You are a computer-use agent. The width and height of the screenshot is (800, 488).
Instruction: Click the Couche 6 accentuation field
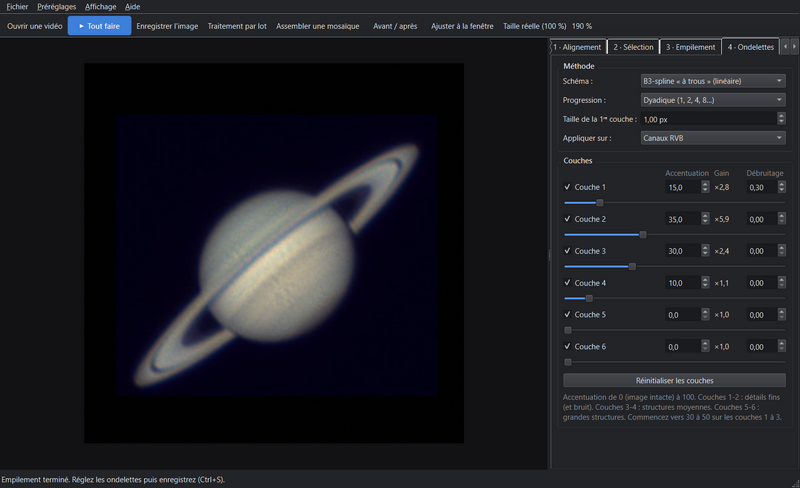[683, 347]
